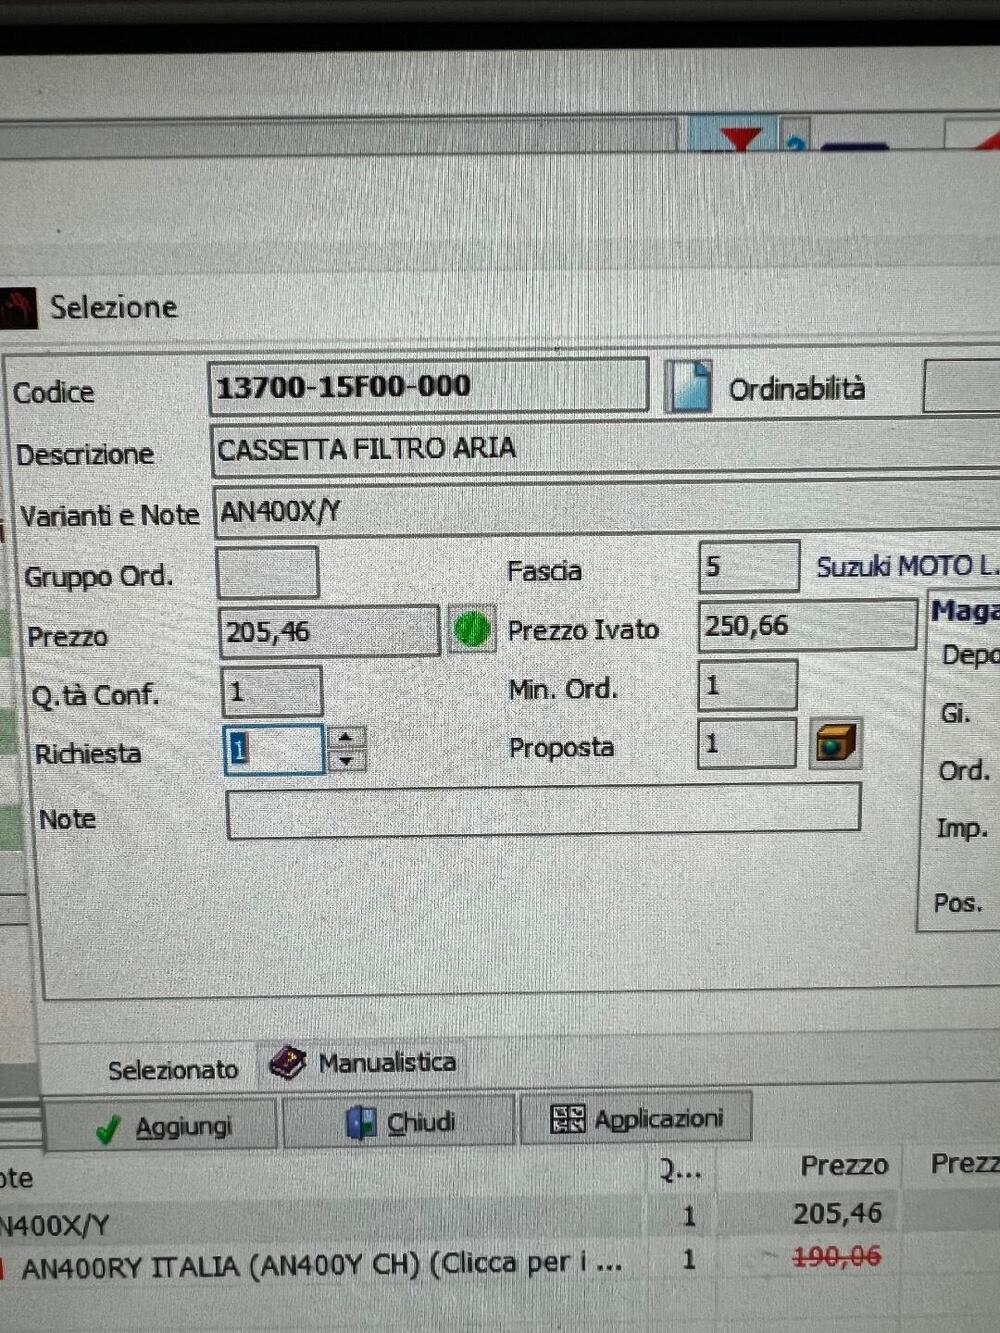This screenshot has height=1333, width=1000.
Task: Click the document icon next to Codice
Action: click(688, 387)
